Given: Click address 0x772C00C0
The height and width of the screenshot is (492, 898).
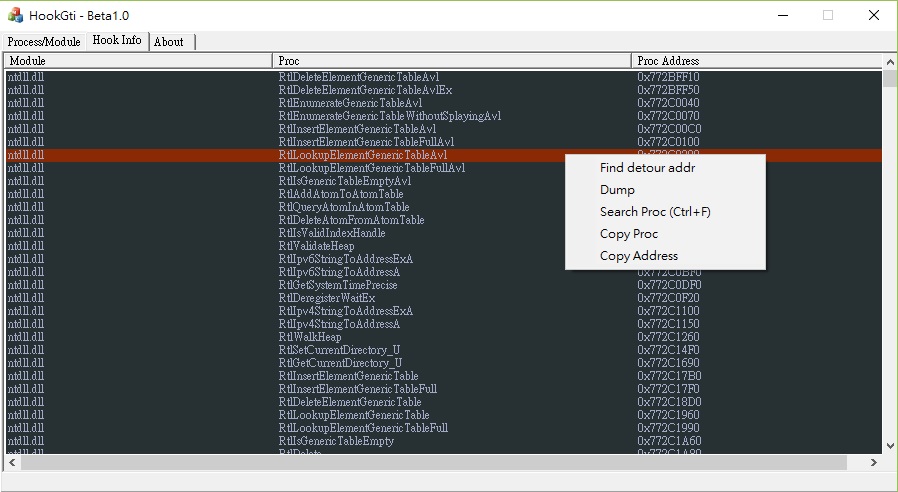Looking at the screenshot, I should pos(669,129).
